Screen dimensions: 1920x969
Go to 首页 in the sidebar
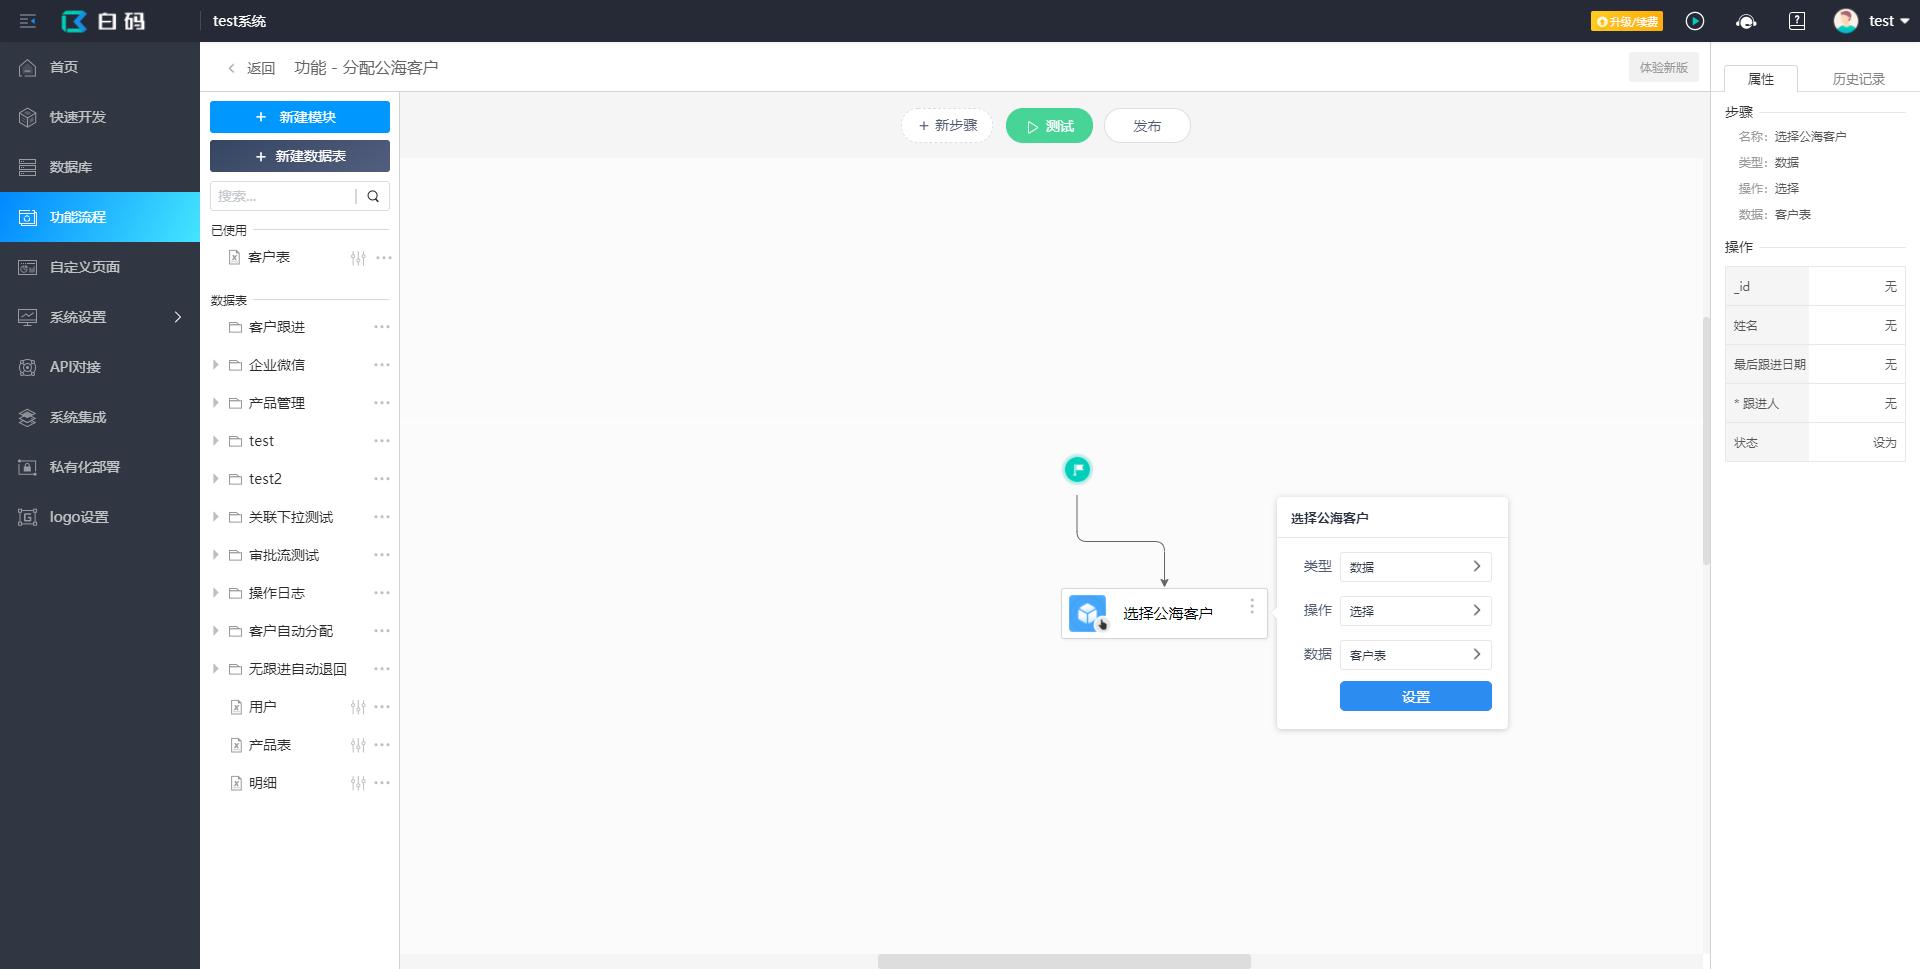pyautogui.click(x=100, y=67)
